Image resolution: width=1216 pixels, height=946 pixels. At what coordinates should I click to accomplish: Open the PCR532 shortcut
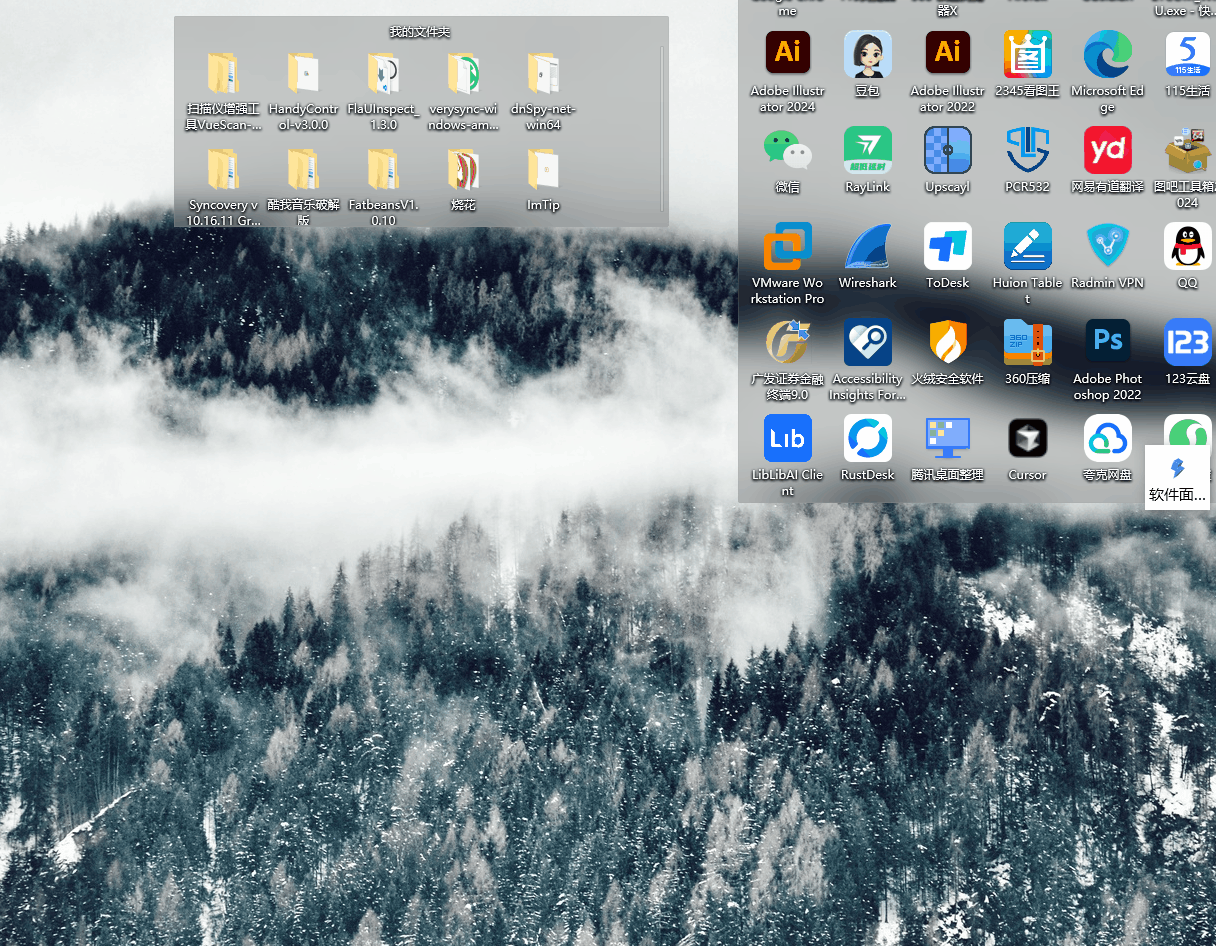(1028, 160)
